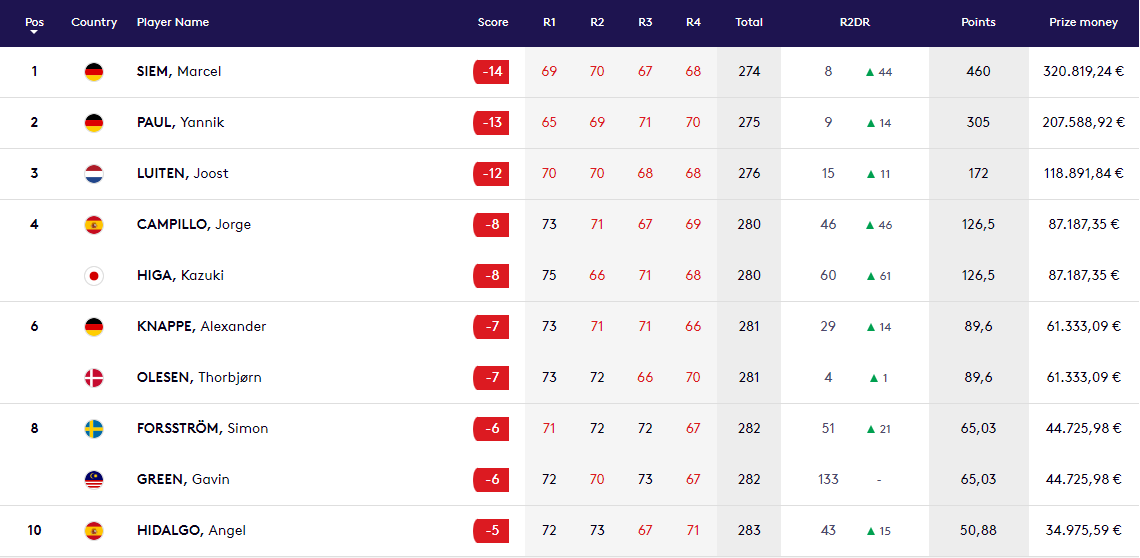The image size is (1140, 558).
Task: Click Marcel Siem's red -14 score badge
Action: 491,72
